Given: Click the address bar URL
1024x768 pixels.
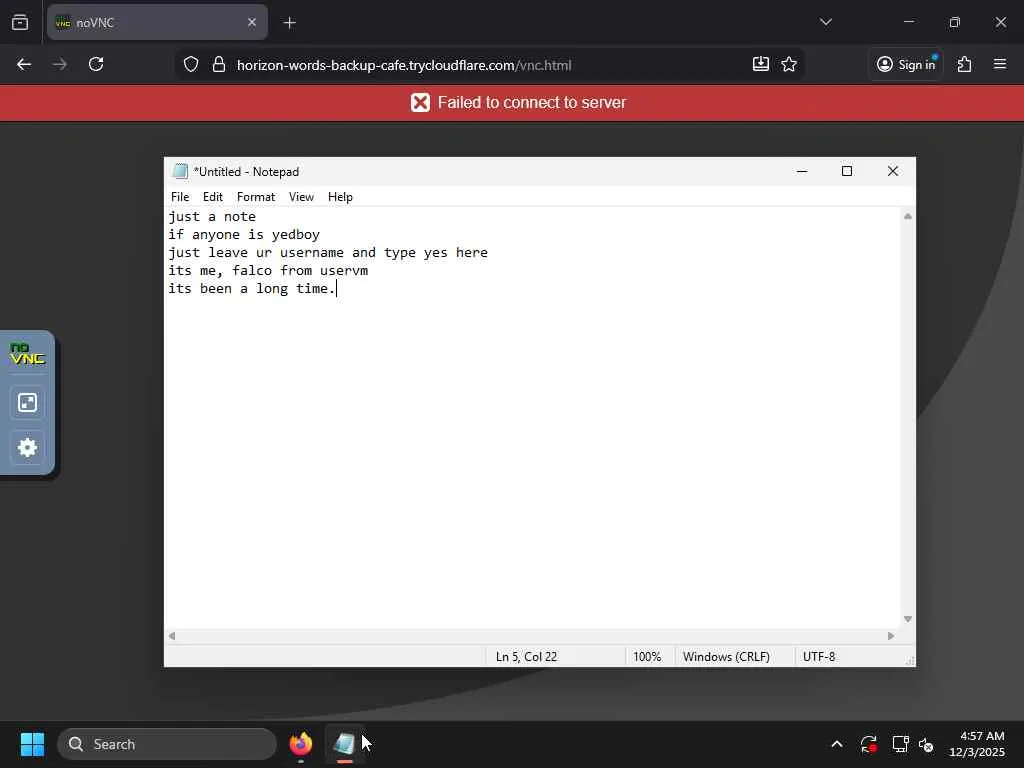Looking at the screenshot, I should click(x=404, y=65).
